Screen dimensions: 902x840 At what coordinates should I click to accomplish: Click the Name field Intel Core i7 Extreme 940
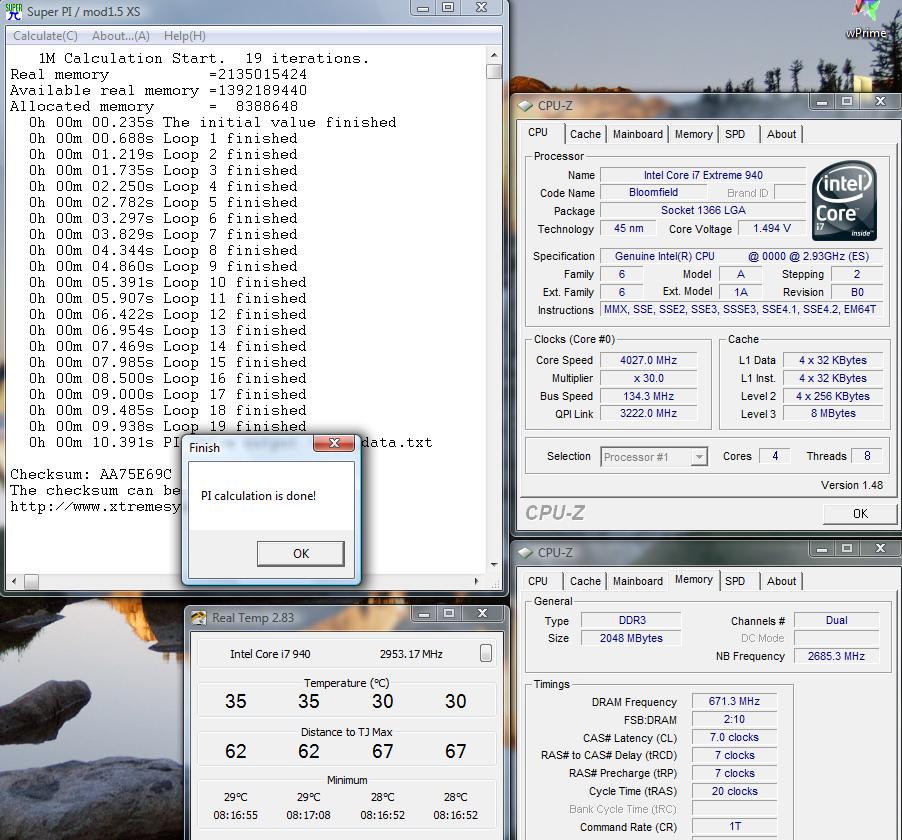click(703, 175)
